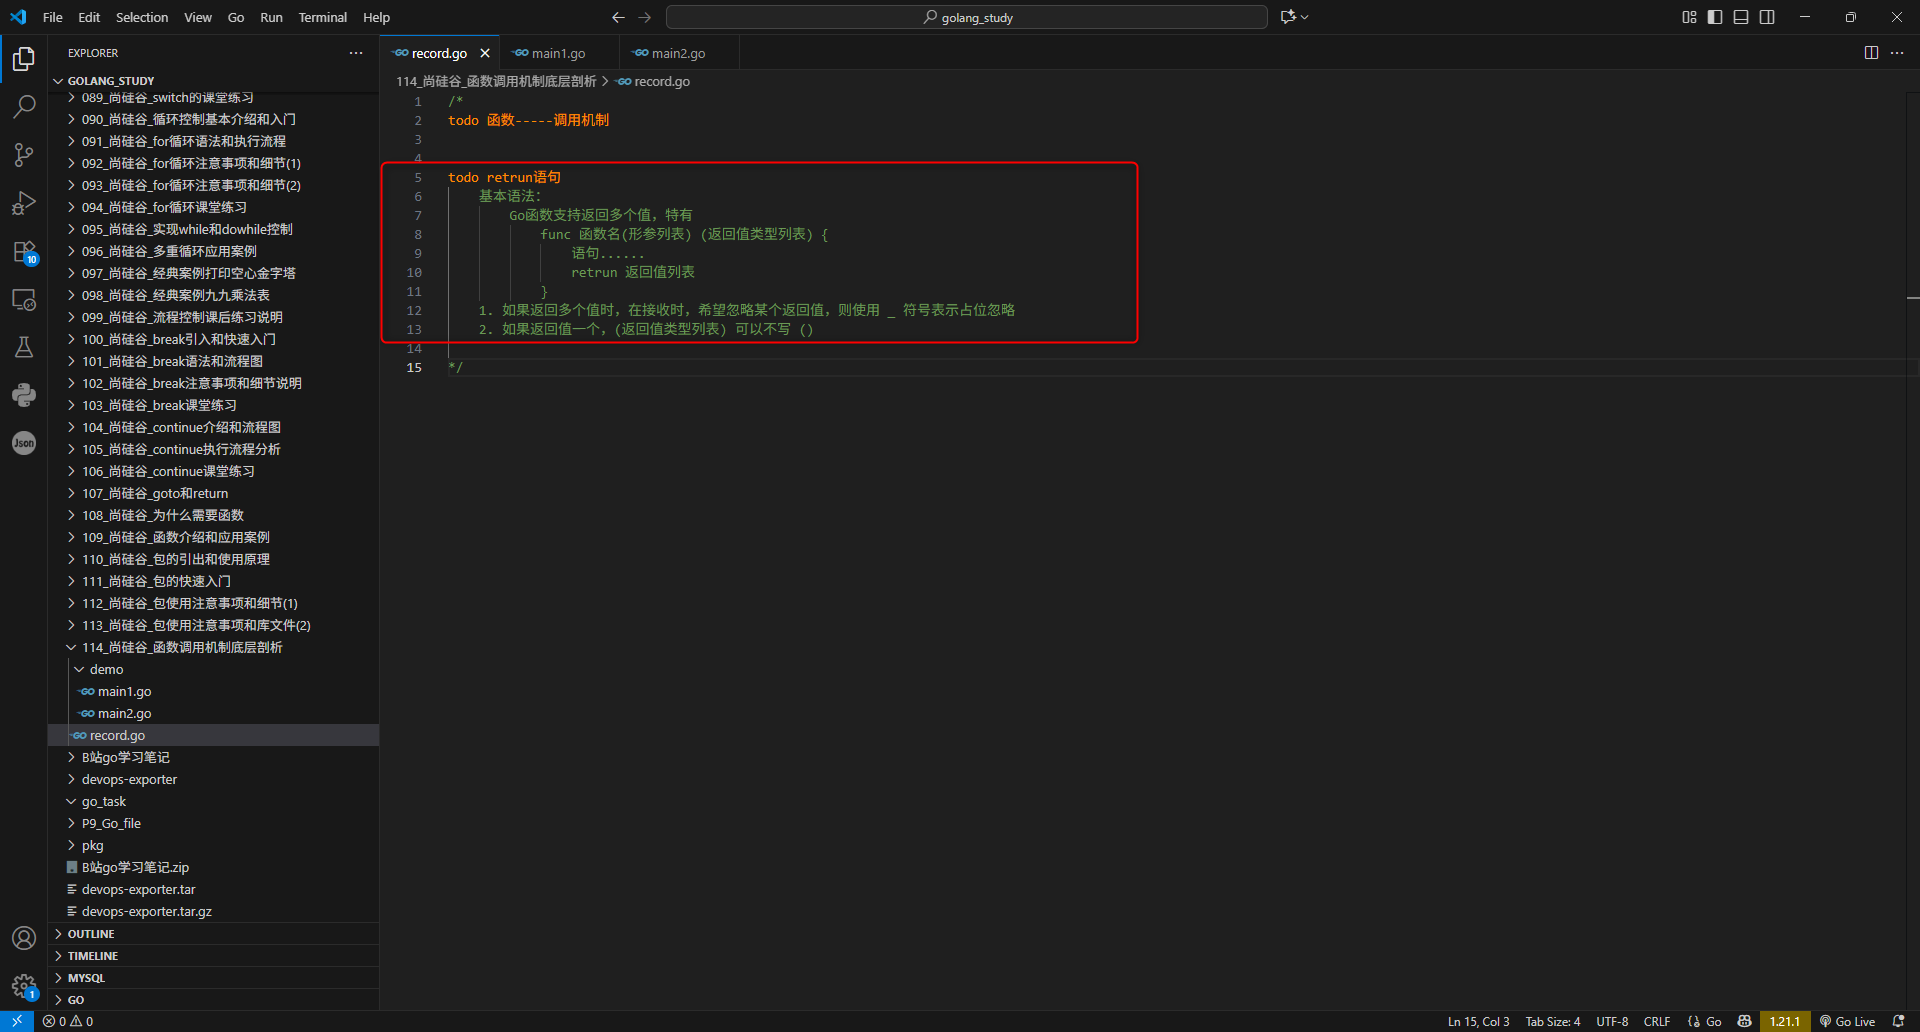Change line ending via CRLF indicator
The image size is (1920, 1032).
1657,1021
